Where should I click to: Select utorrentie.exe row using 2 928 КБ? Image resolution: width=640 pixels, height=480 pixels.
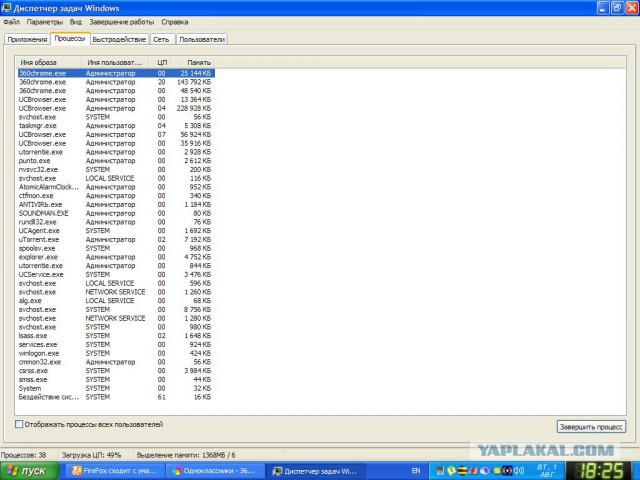click(116, 152)
